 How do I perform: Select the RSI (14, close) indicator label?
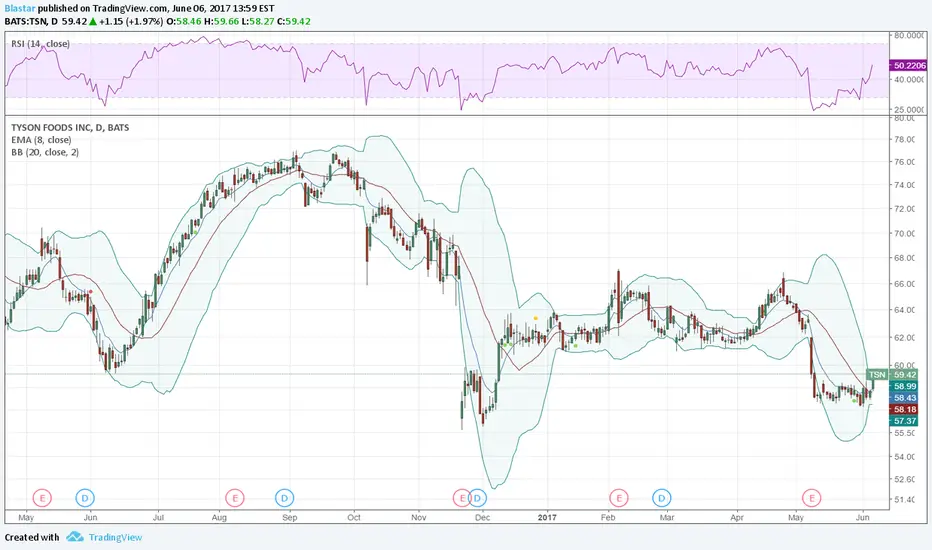click(x=40, y=43)
